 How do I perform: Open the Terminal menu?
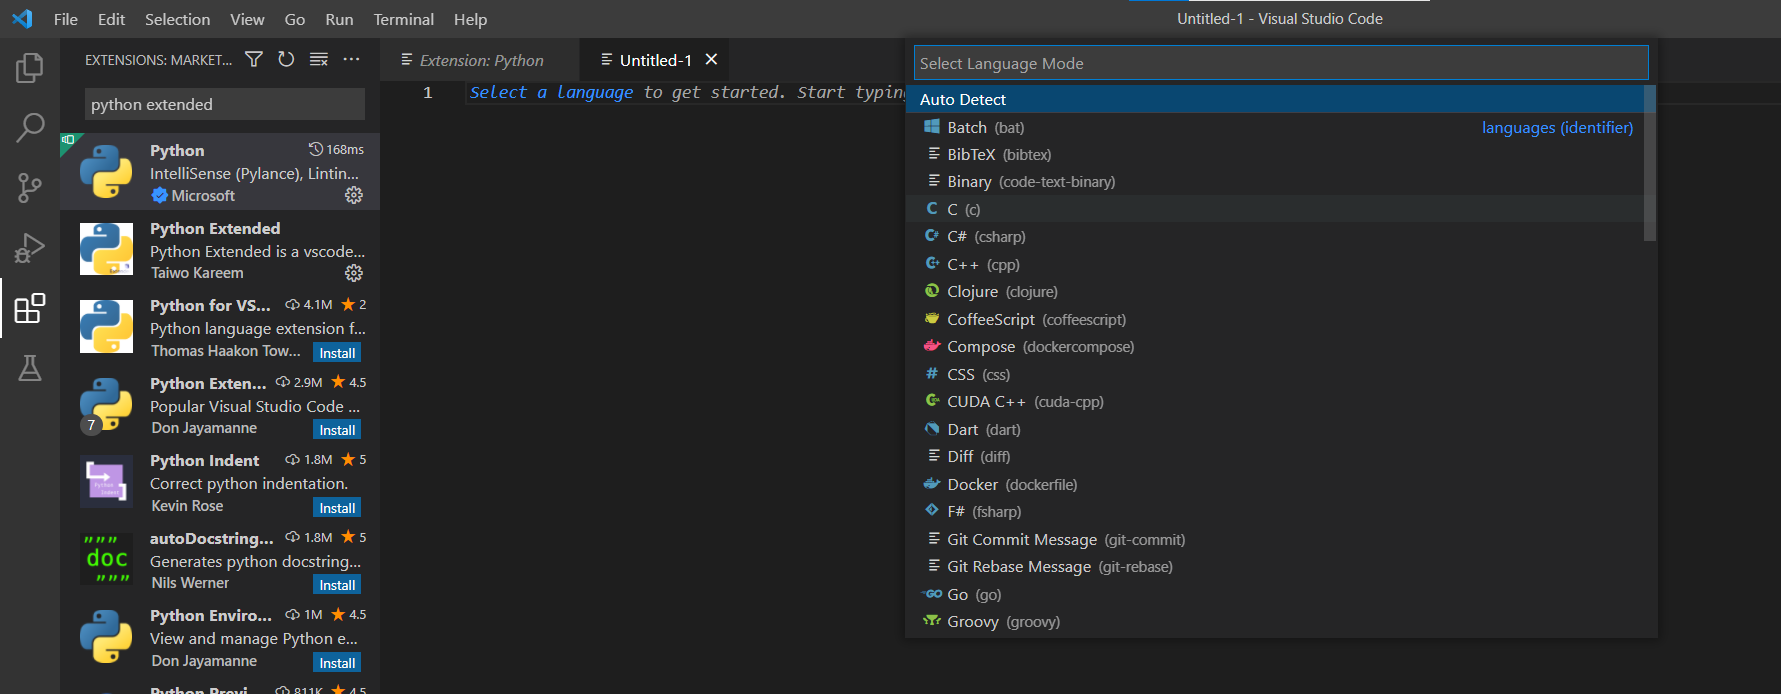tap(404, 19)
